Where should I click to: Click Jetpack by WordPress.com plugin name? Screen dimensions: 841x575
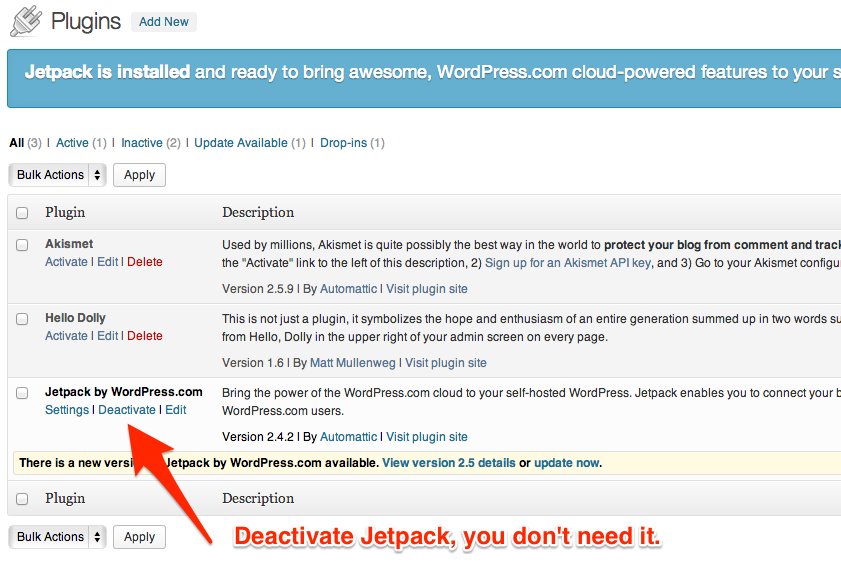[124, 392]
